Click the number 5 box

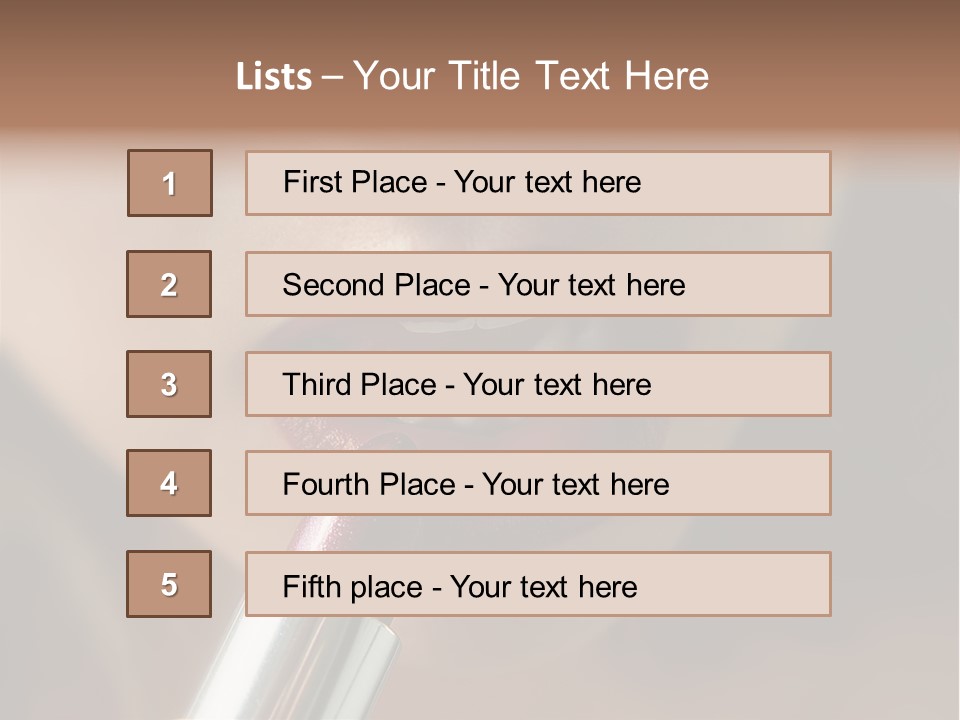click(x=169, y=584)
